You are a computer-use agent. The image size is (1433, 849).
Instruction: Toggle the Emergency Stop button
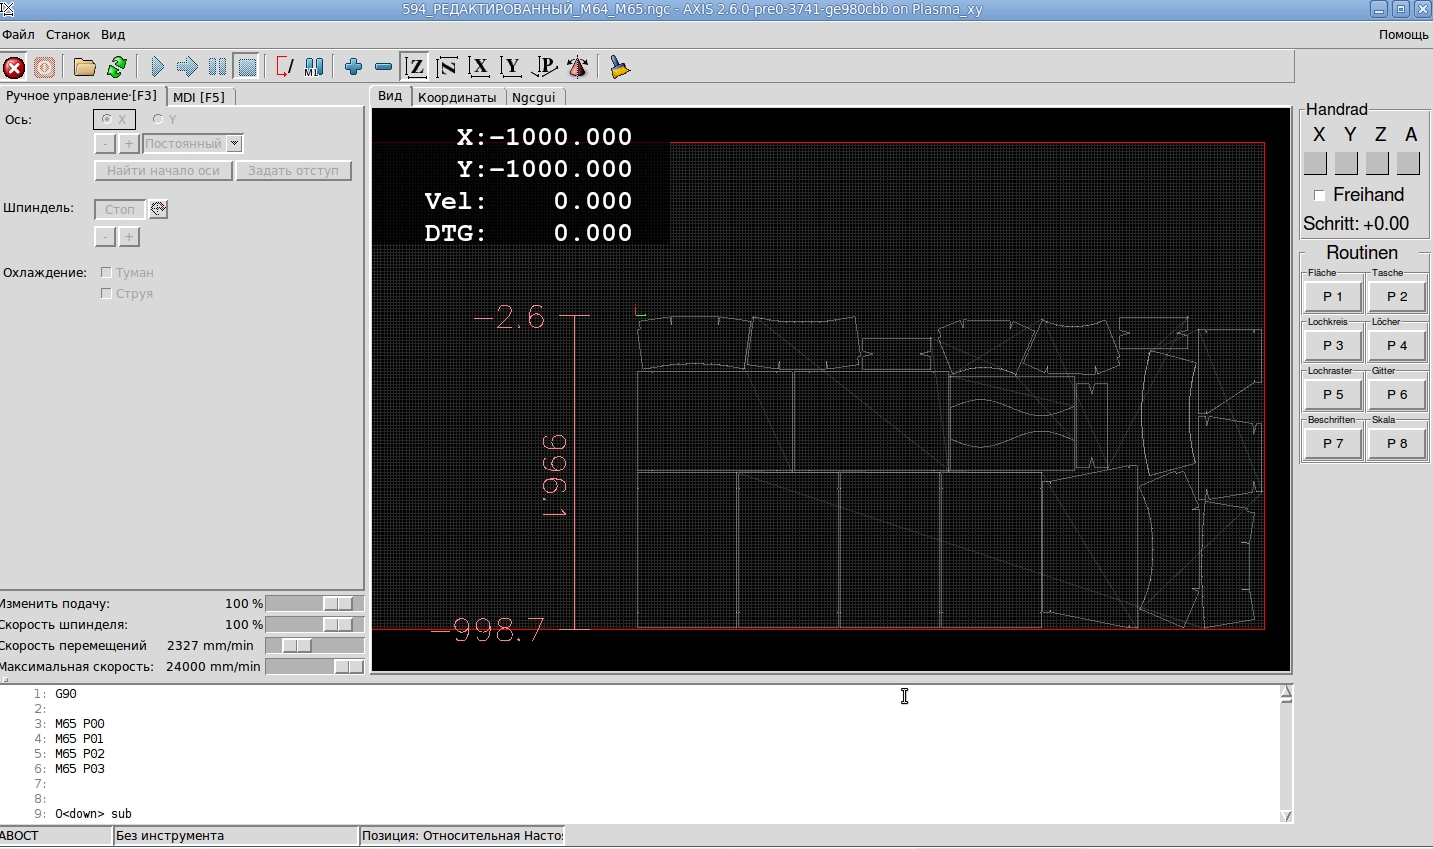[x=14, y=67]
